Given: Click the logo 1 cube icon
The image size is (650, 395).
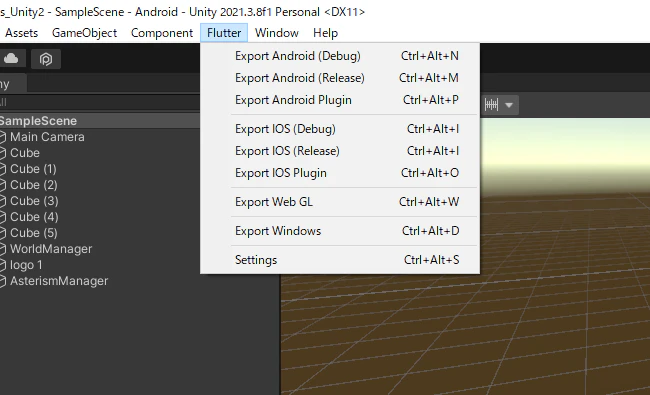Looking at the screenshot, I should click(2, 265).
